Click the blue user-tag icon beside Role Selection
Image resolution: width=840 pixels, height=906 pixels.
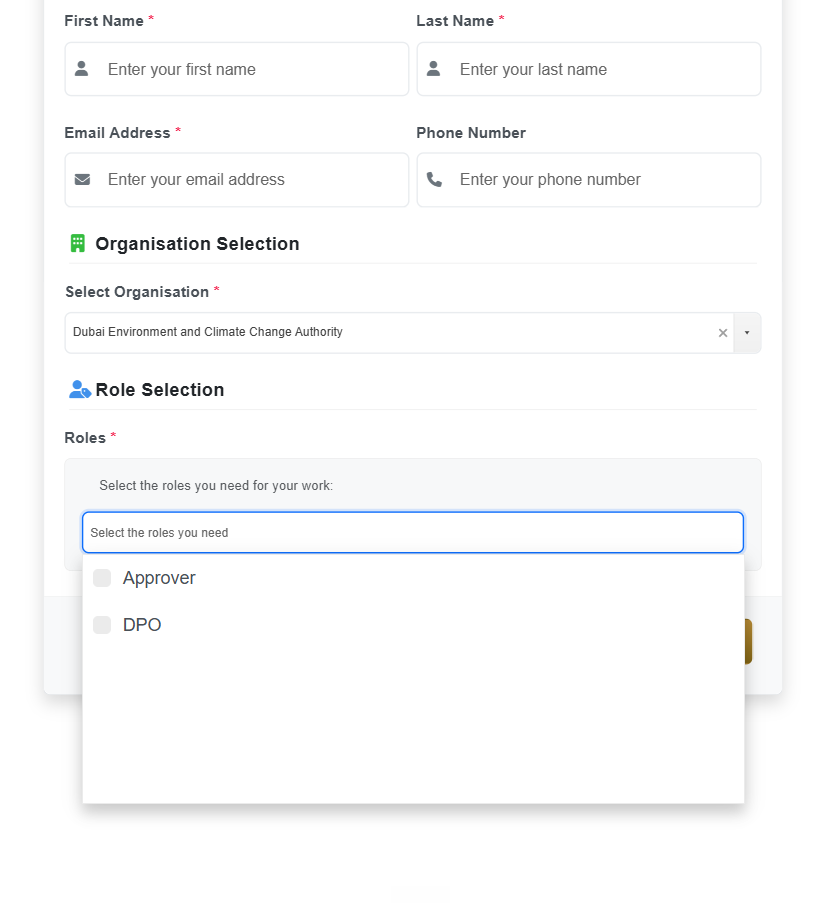[x=80, y=389]
